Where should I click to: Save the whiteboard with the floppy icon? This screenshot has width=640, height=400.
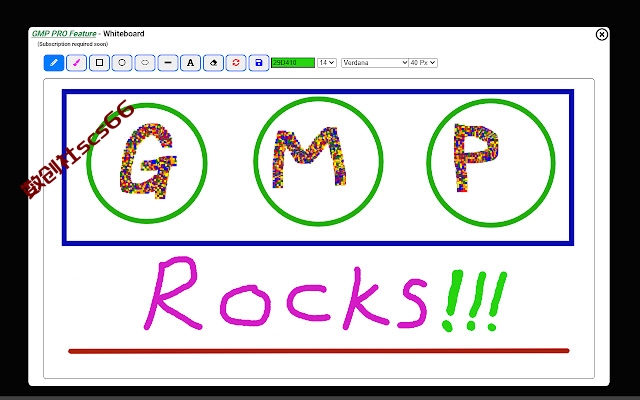click(x=259, y=63)
